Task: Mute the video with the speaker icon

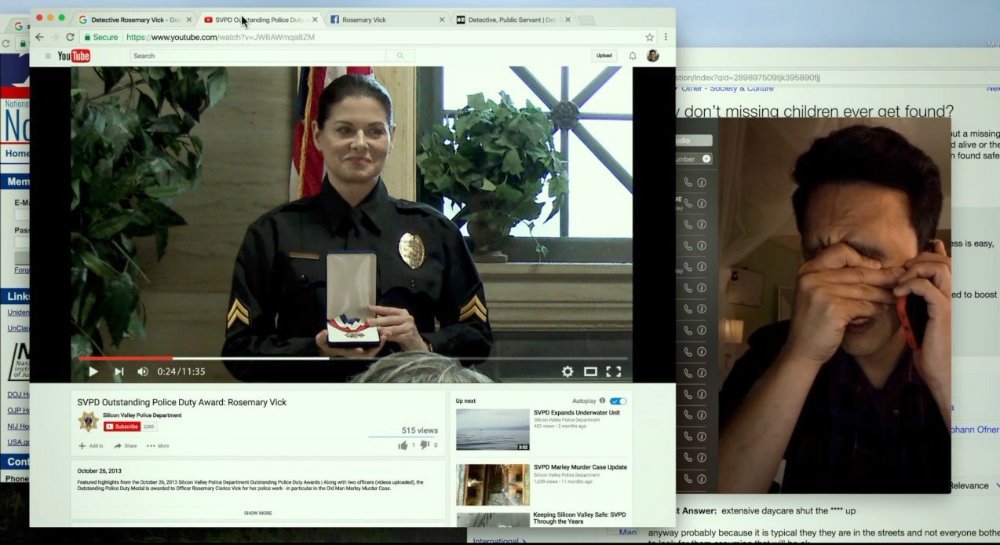Action: tap(143, 371)
